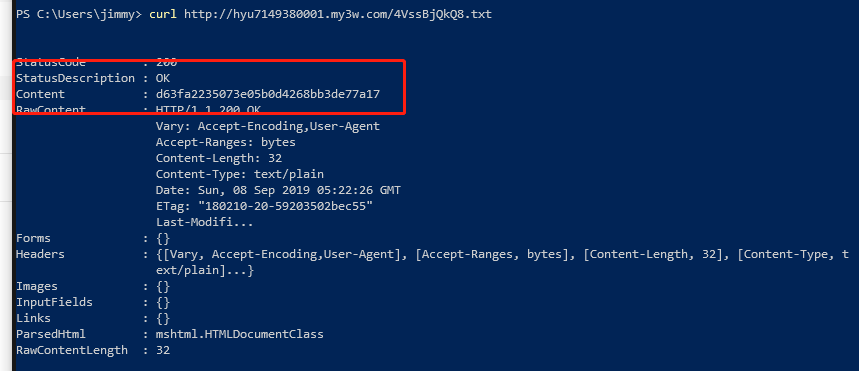Click the Forms property label
The height and width of the screenshot is (371, 859).
click(x=33, y=238)
